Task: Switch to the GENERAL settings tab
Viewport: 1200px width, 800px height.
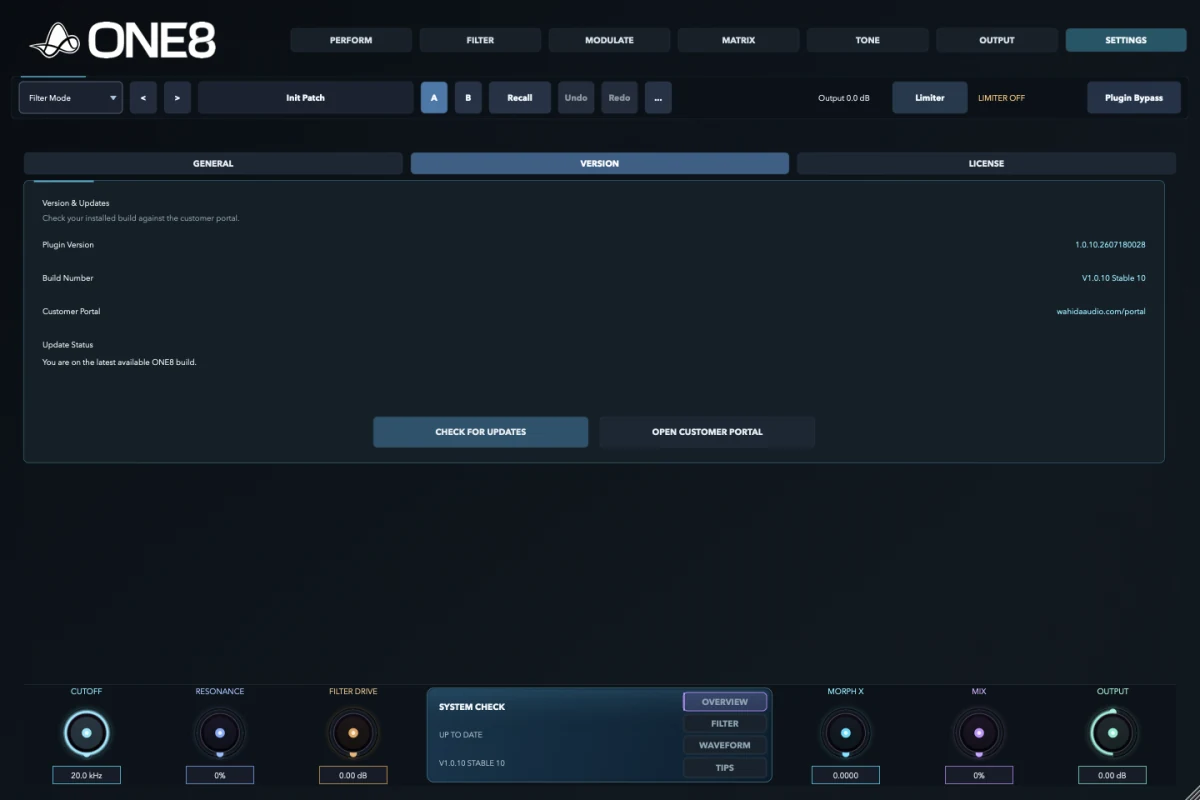Action: point(213,163)
